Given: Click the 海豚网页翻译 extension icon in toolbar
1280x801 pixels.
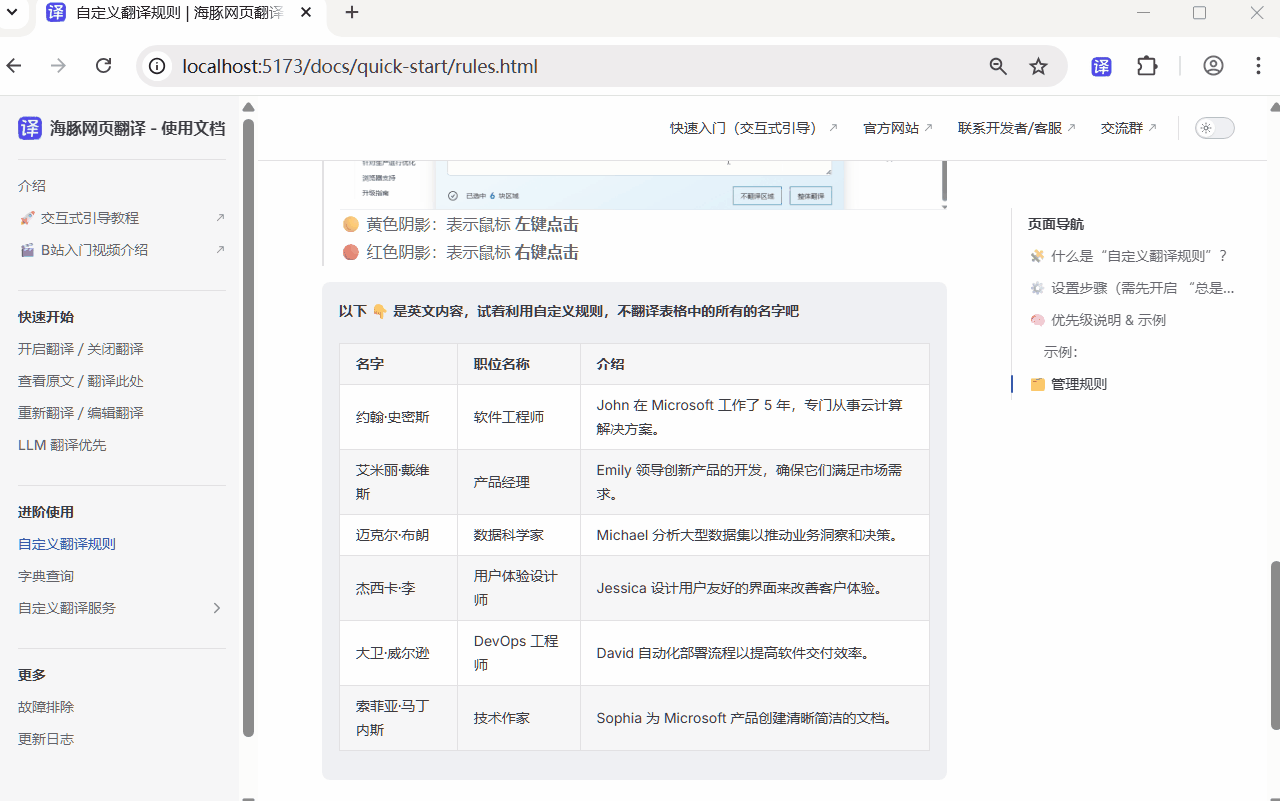Looking at the screenshot, I should click(1100, 66).
